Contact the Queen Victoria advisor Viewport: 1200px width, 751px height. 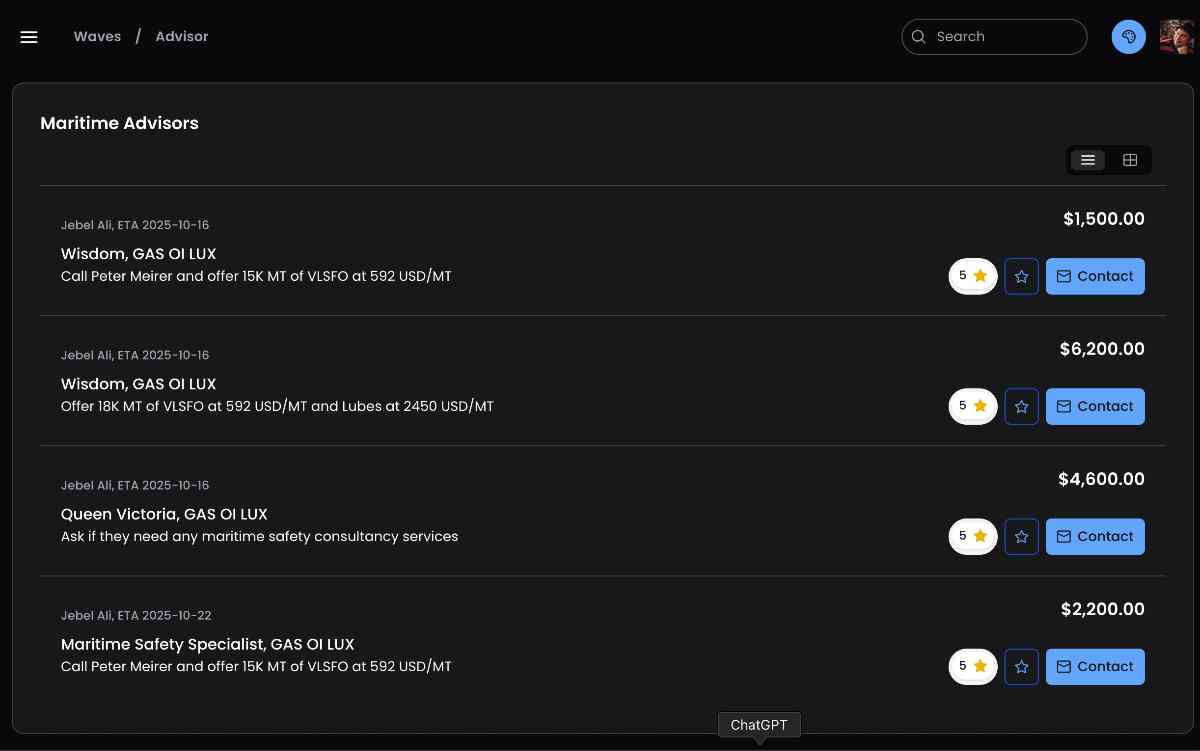(1095, 537)
